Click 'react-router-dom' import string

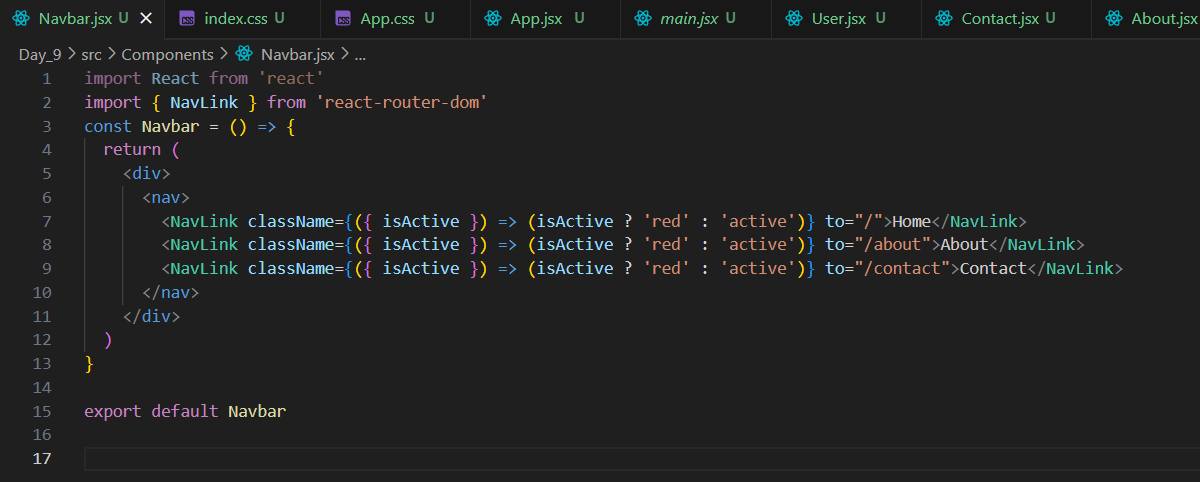coord(401,102)
